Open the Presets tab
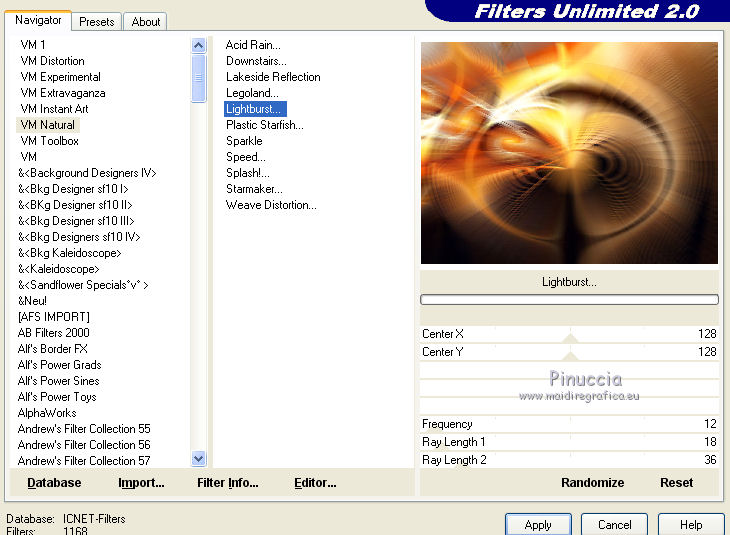 click(96, 22)
